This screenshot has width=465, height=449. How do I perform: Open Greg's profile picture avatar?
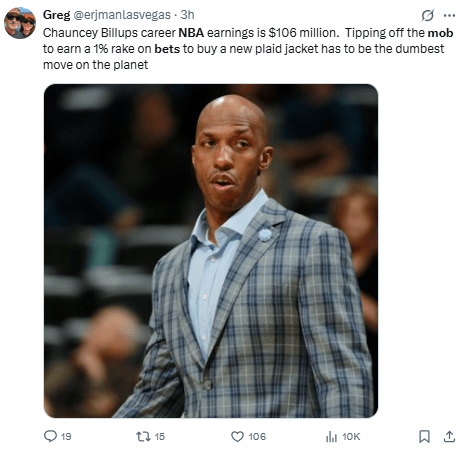click(20, 23)
